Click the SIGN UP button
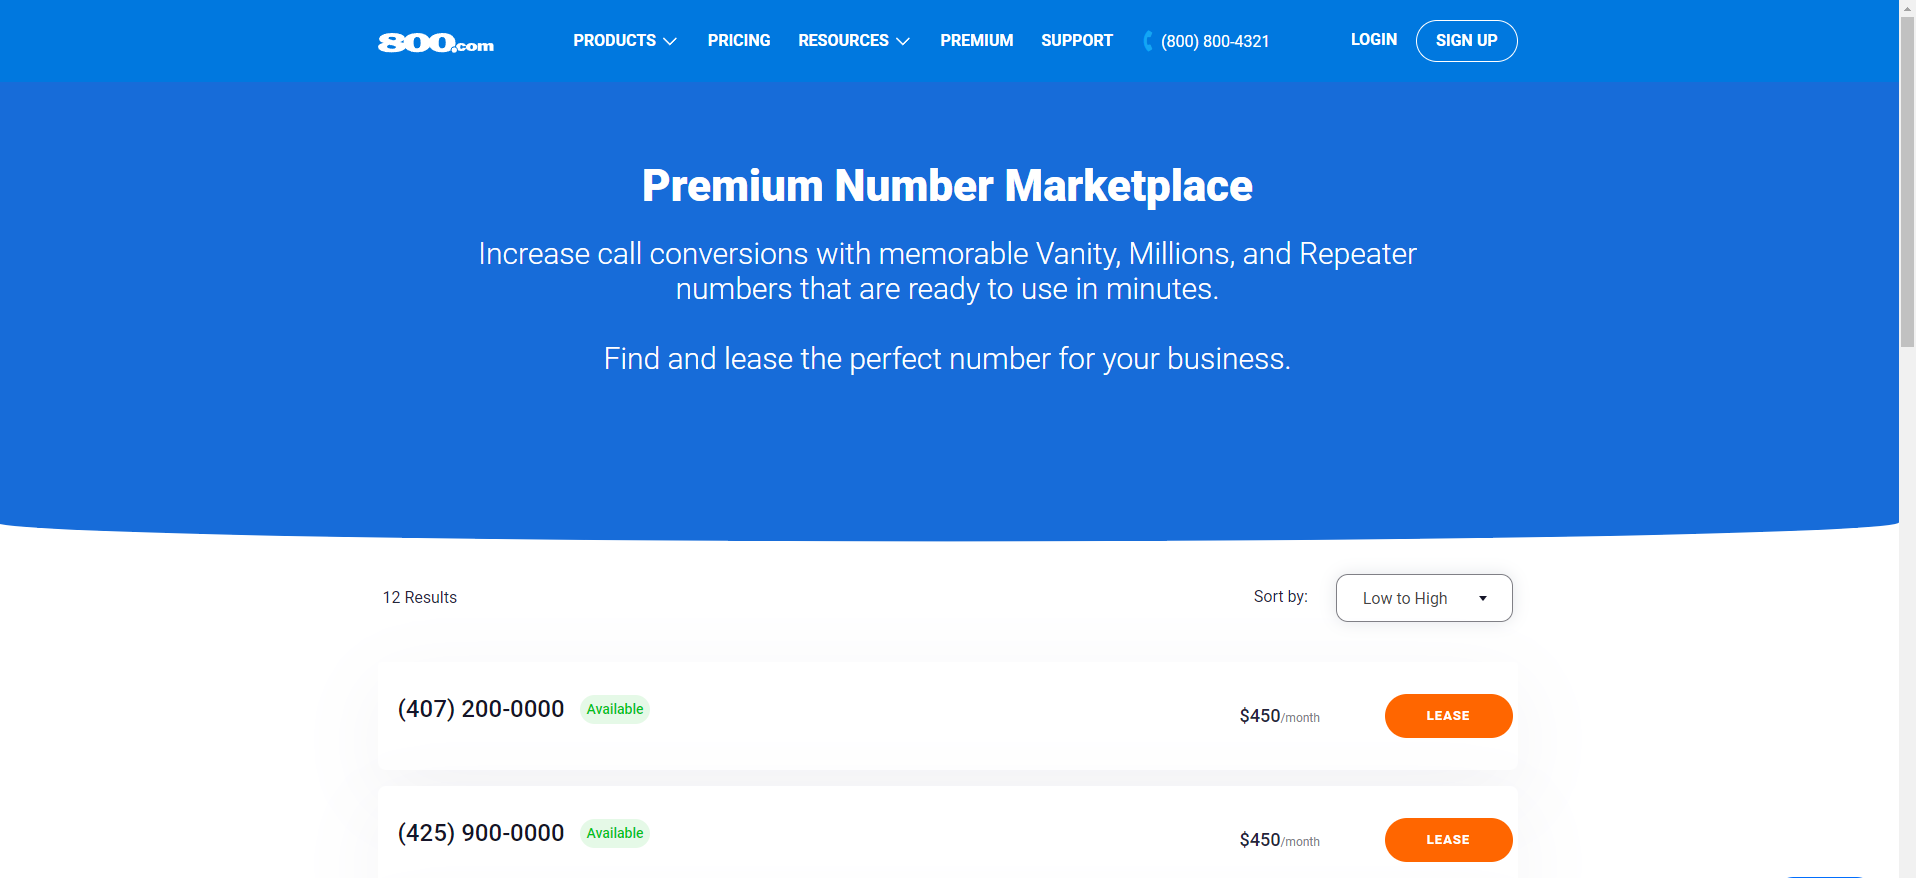This screenshot has width=1916, height=878. [1466, 41]
